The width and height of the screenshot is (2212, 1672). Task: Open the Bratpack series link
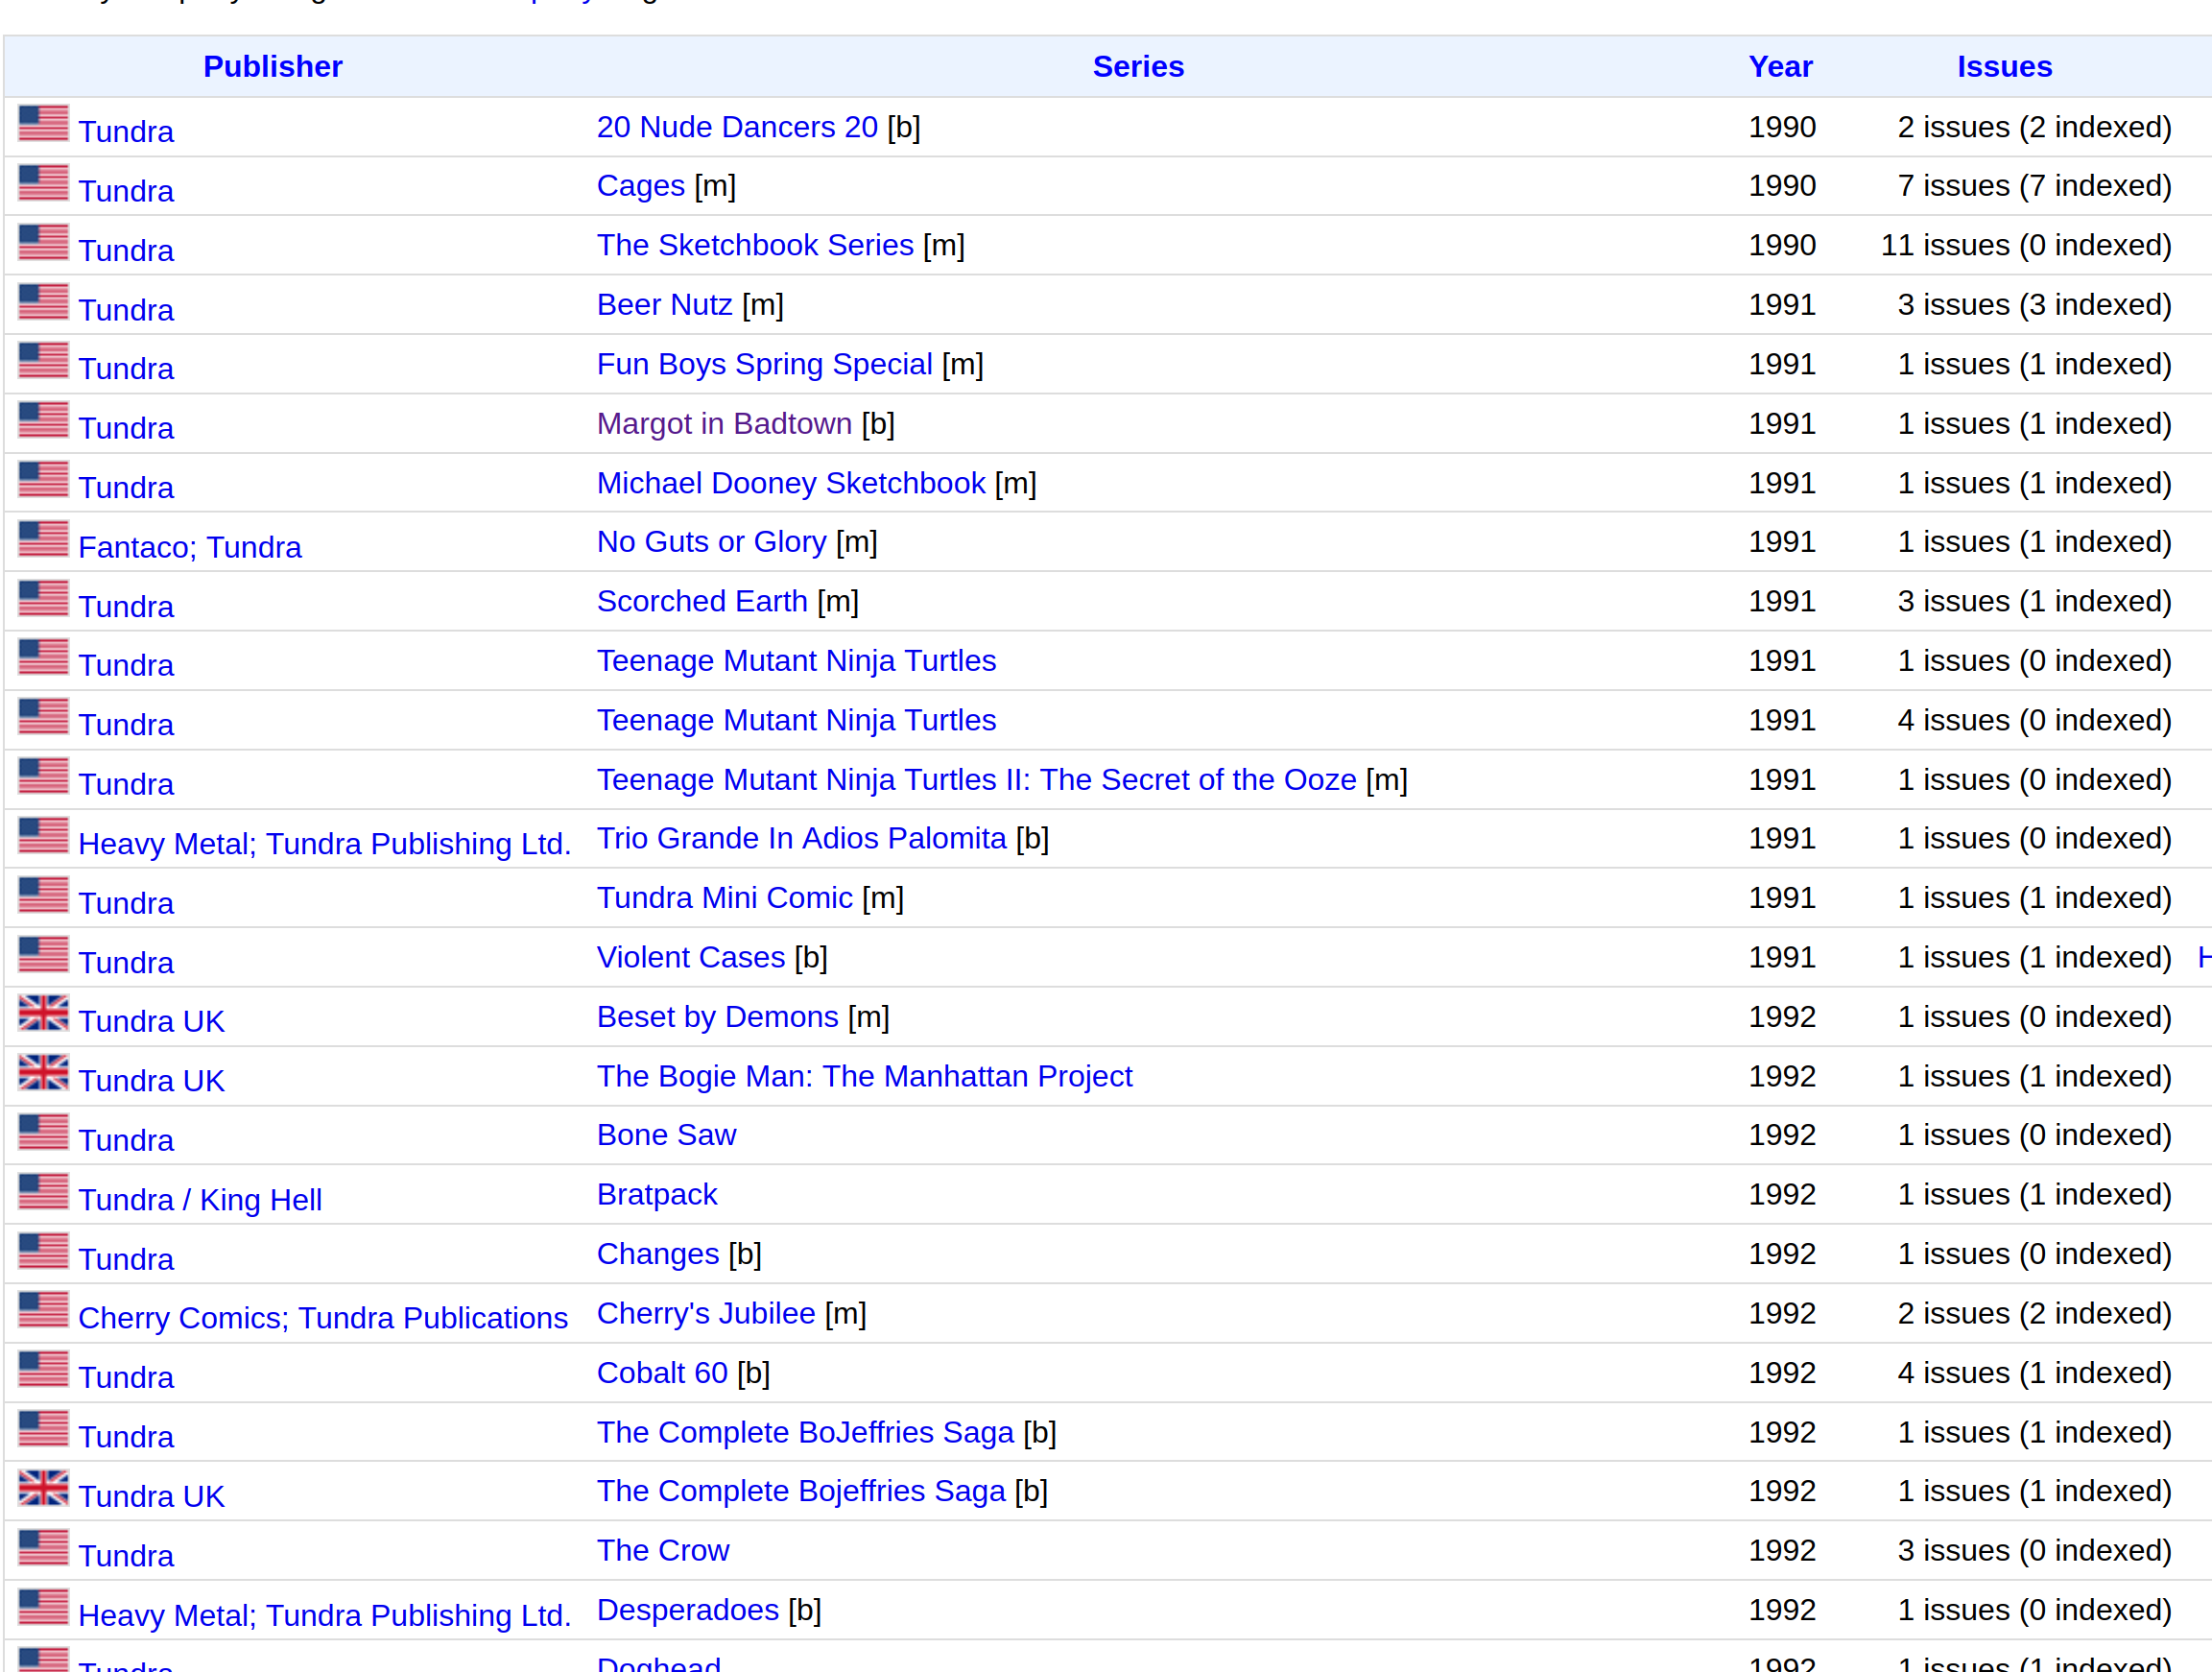pyautogui.click(x=657, y=1194)
